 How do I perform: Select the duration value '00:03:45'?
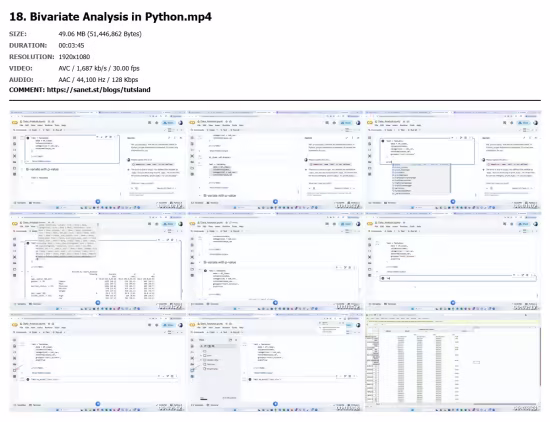click(71, 46)
